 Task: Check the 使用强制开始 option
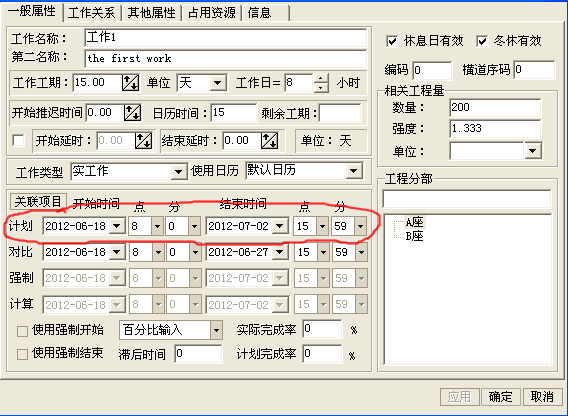[22, 331]
